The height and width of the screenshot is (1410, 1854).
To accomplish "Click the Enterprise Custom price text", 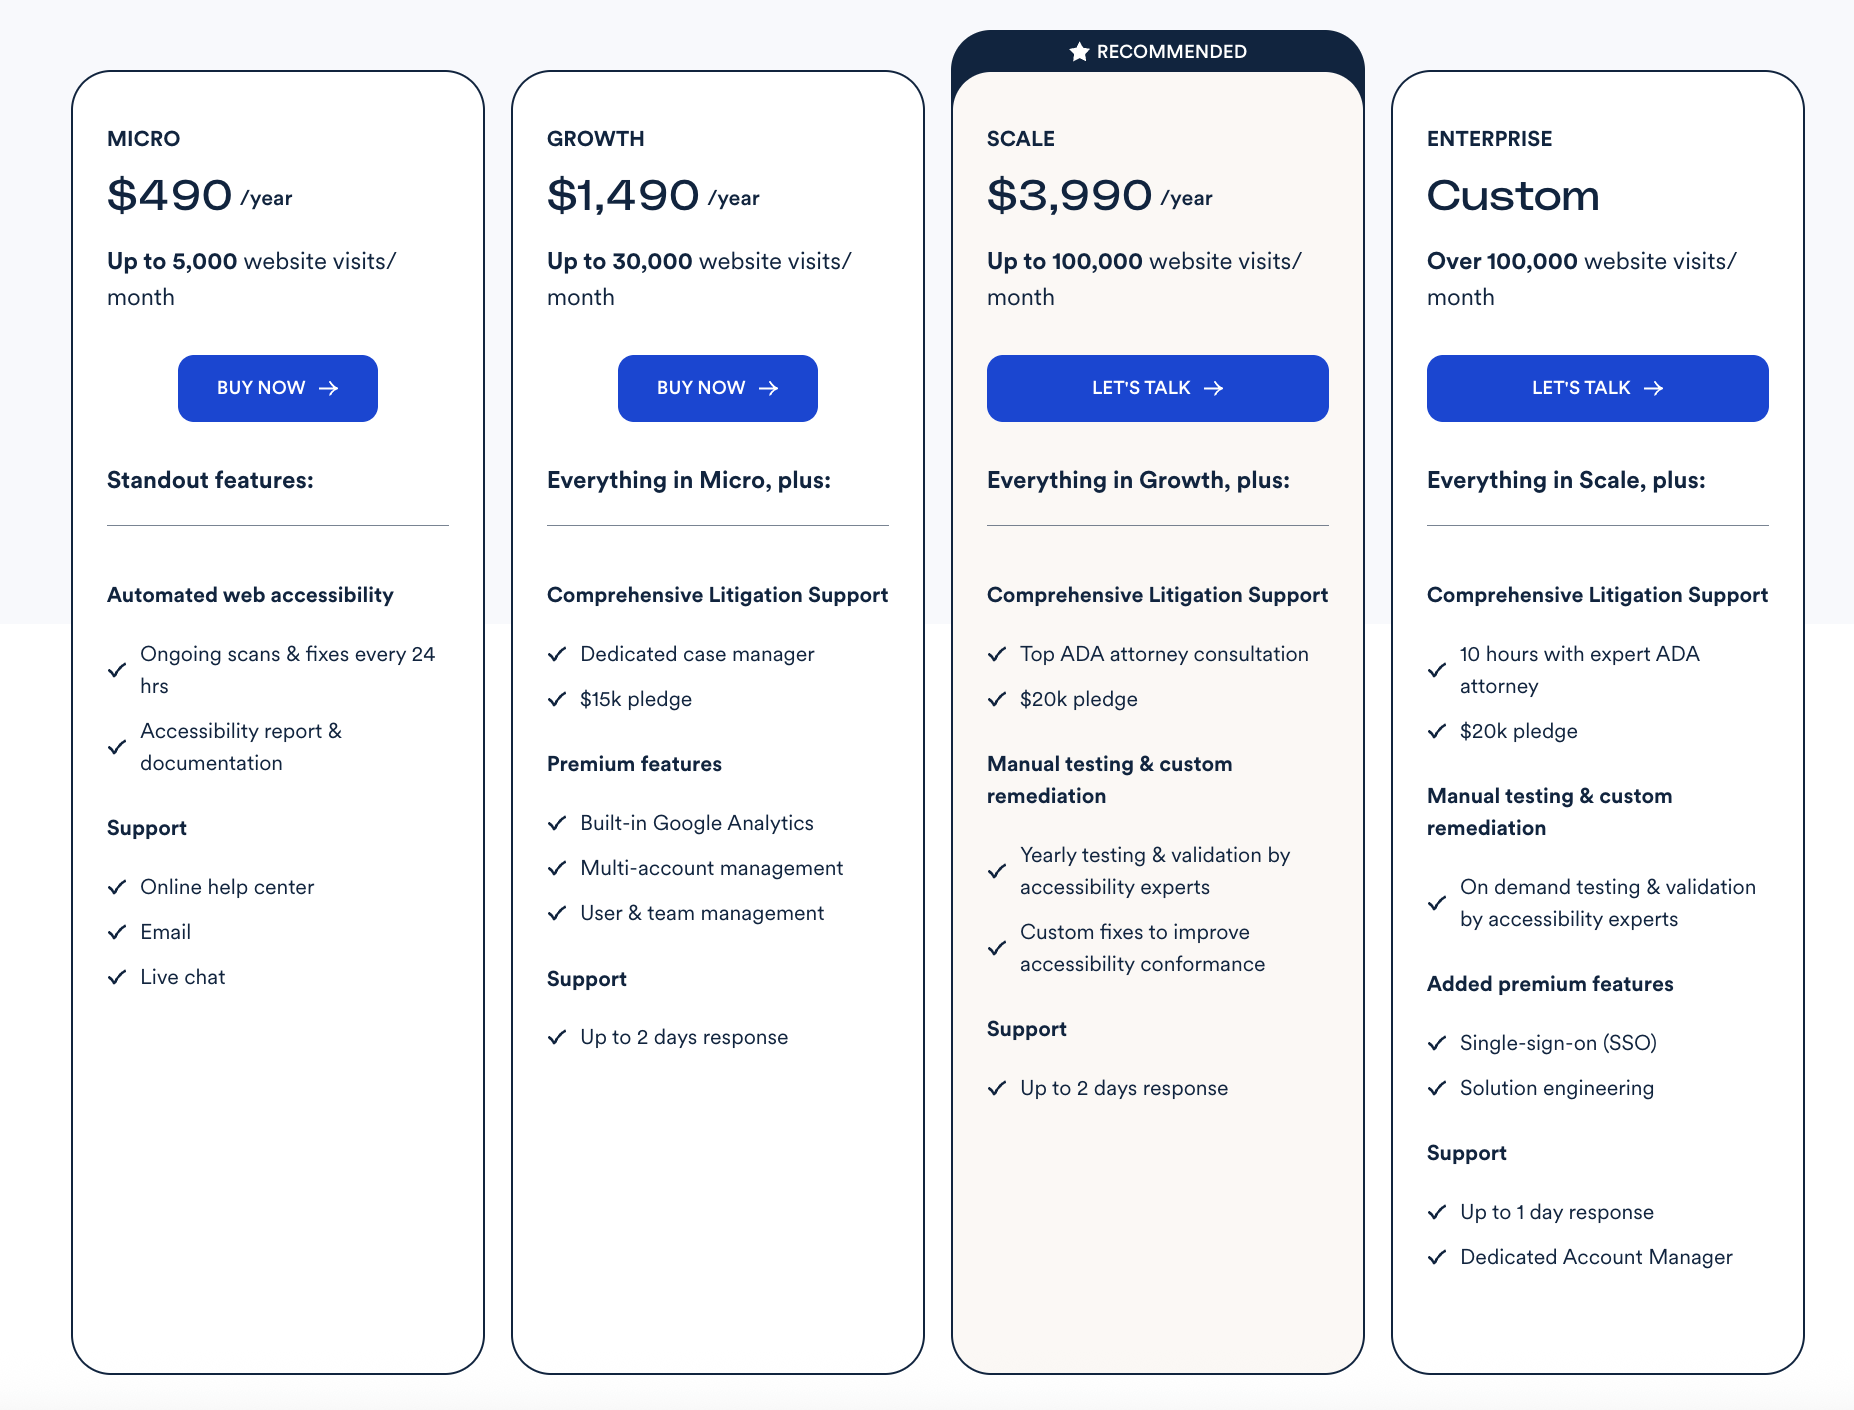I will pyautogui.click(x=1513, y=195).
